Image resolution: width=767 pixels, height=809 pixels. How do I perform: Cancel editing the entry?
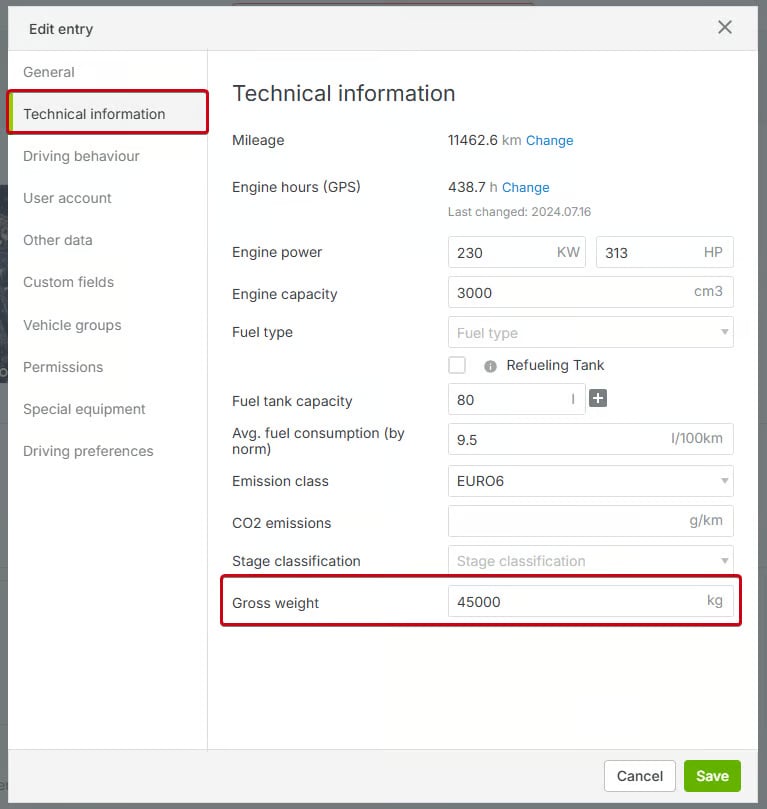(x=639, y=776)
